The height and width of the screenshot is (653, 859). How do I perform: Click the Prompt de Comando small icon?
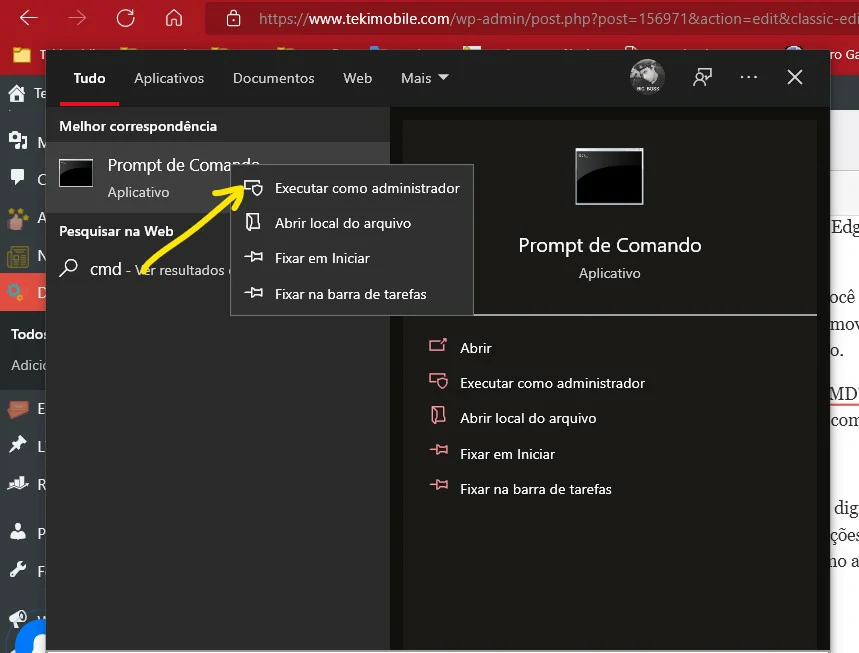coord(76,173)
